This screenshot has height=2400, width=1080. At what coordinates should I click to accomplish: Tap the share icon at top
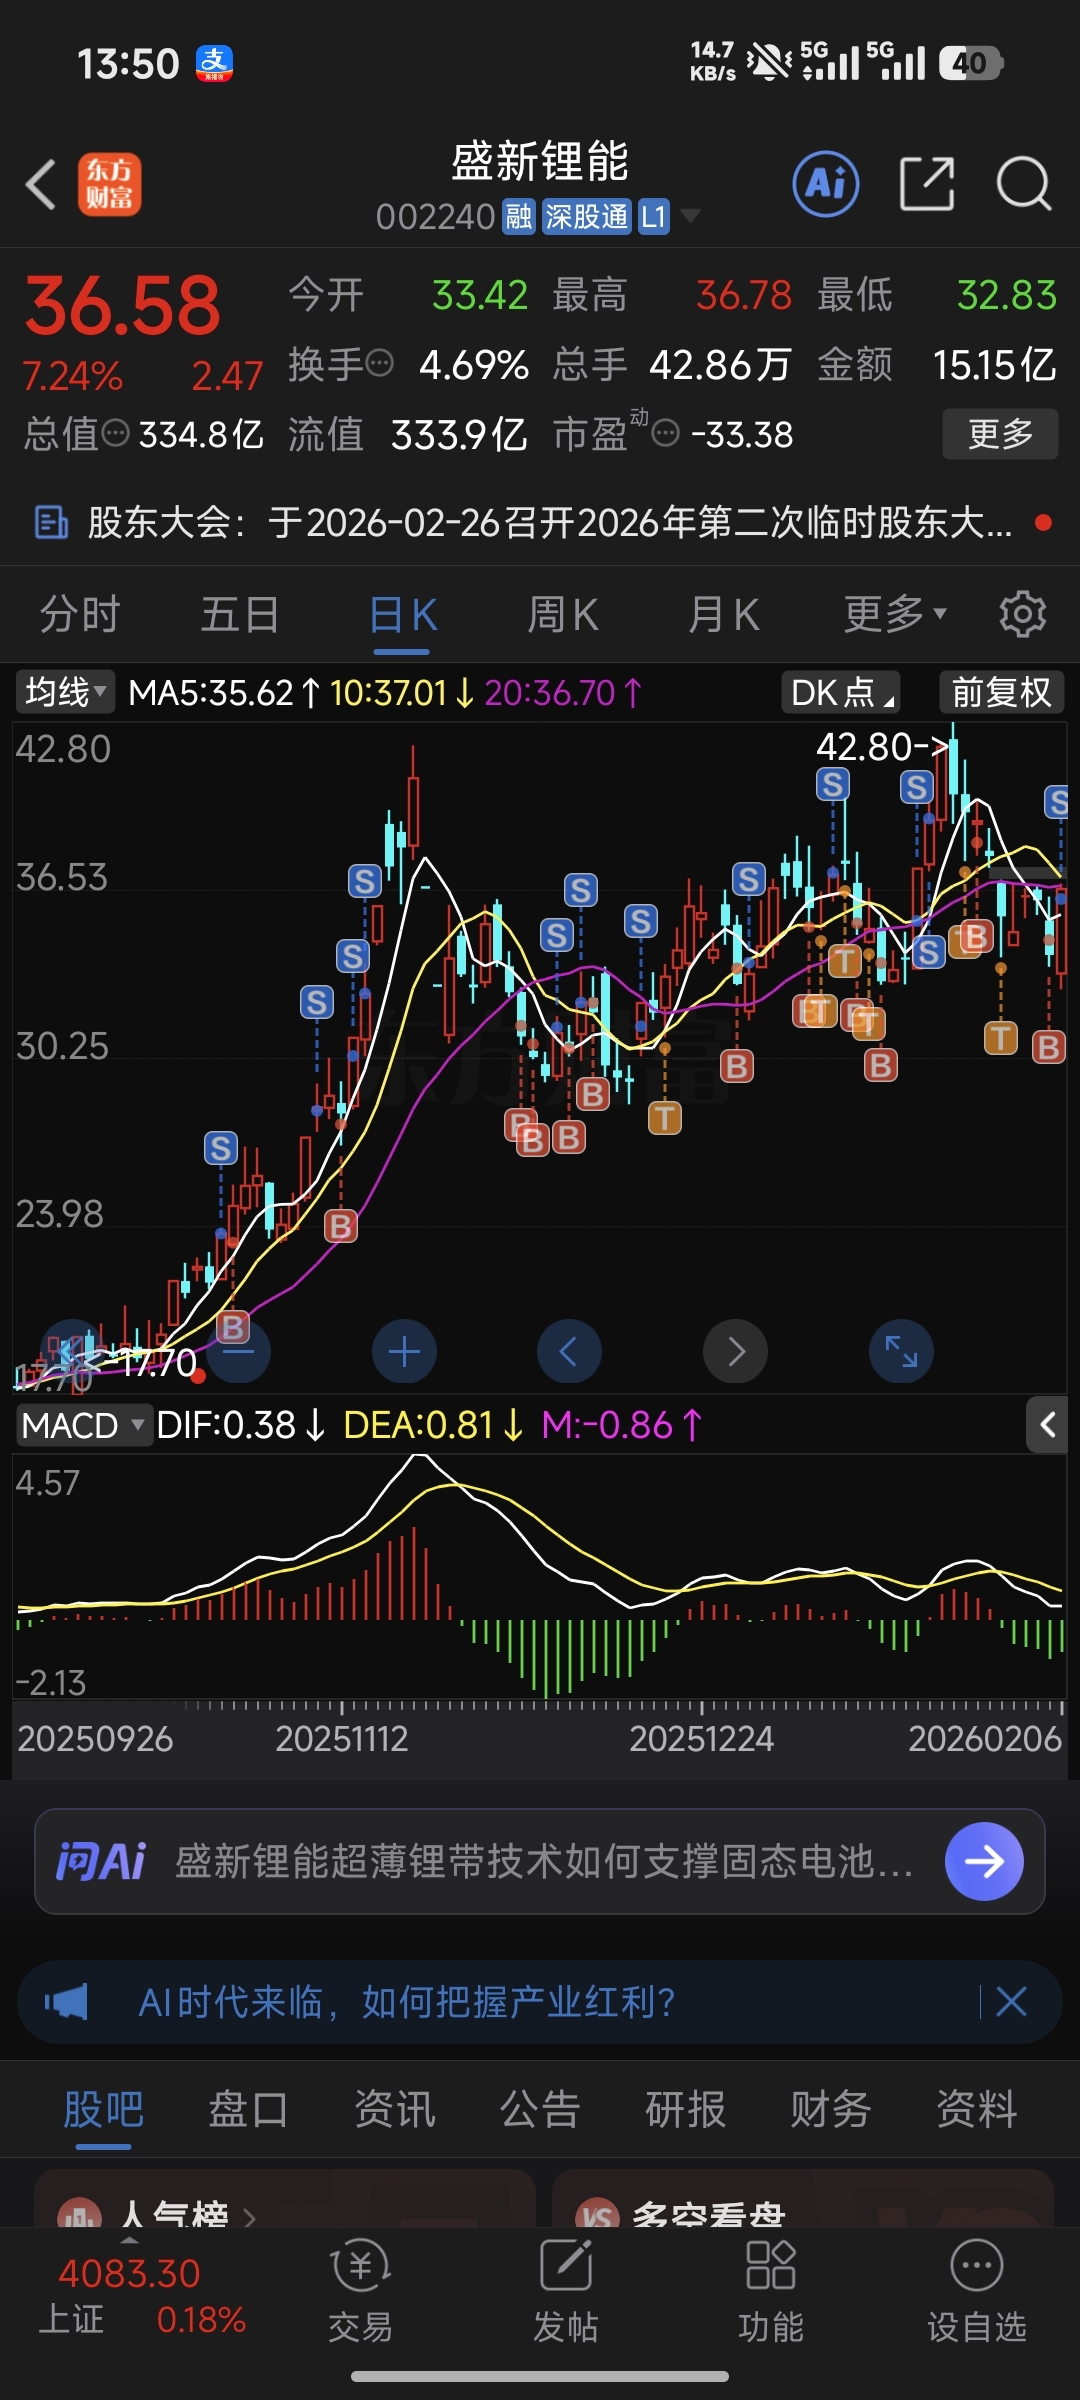pos(927,184)
